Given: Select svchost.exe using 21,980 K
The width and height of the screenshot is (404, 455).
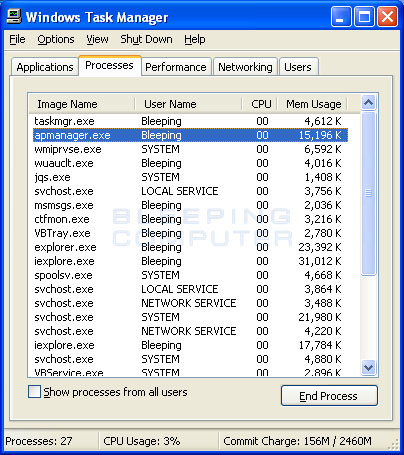Looking at the screenshot, I should [190, 317].
